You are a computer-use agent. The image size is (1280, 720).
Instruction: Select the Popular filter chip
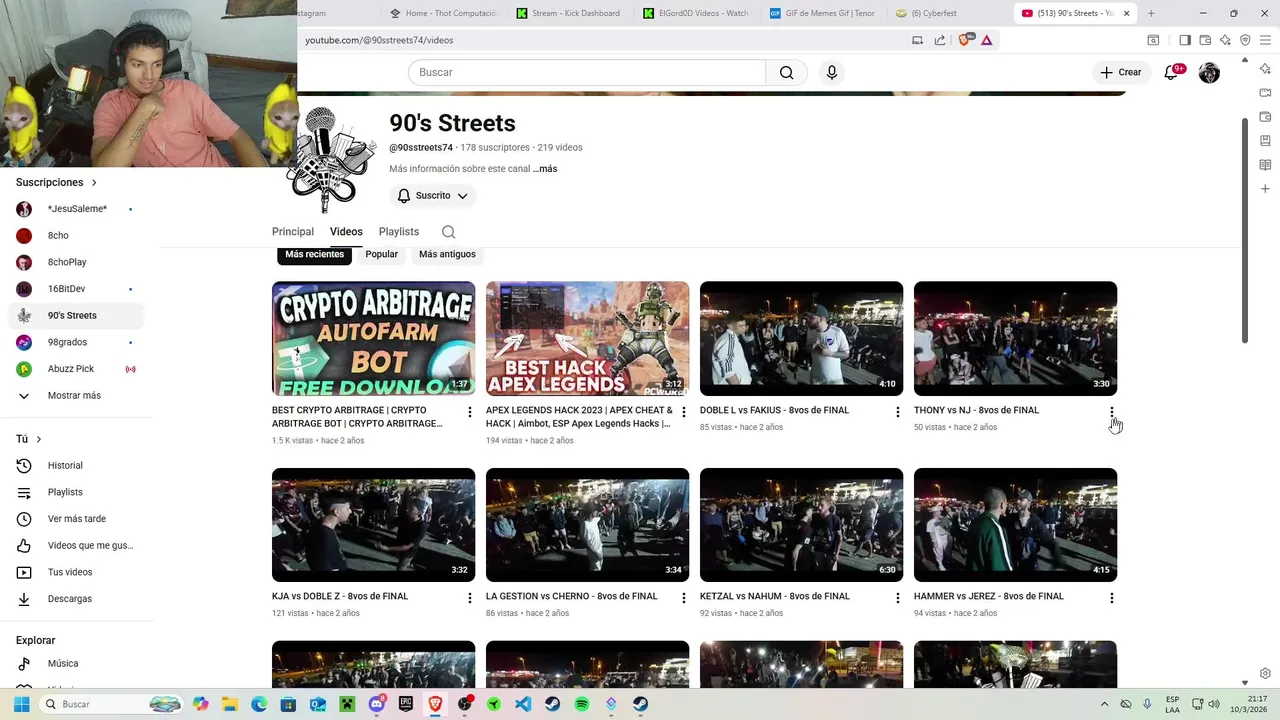pyautogui.click(x=381, y=254)
